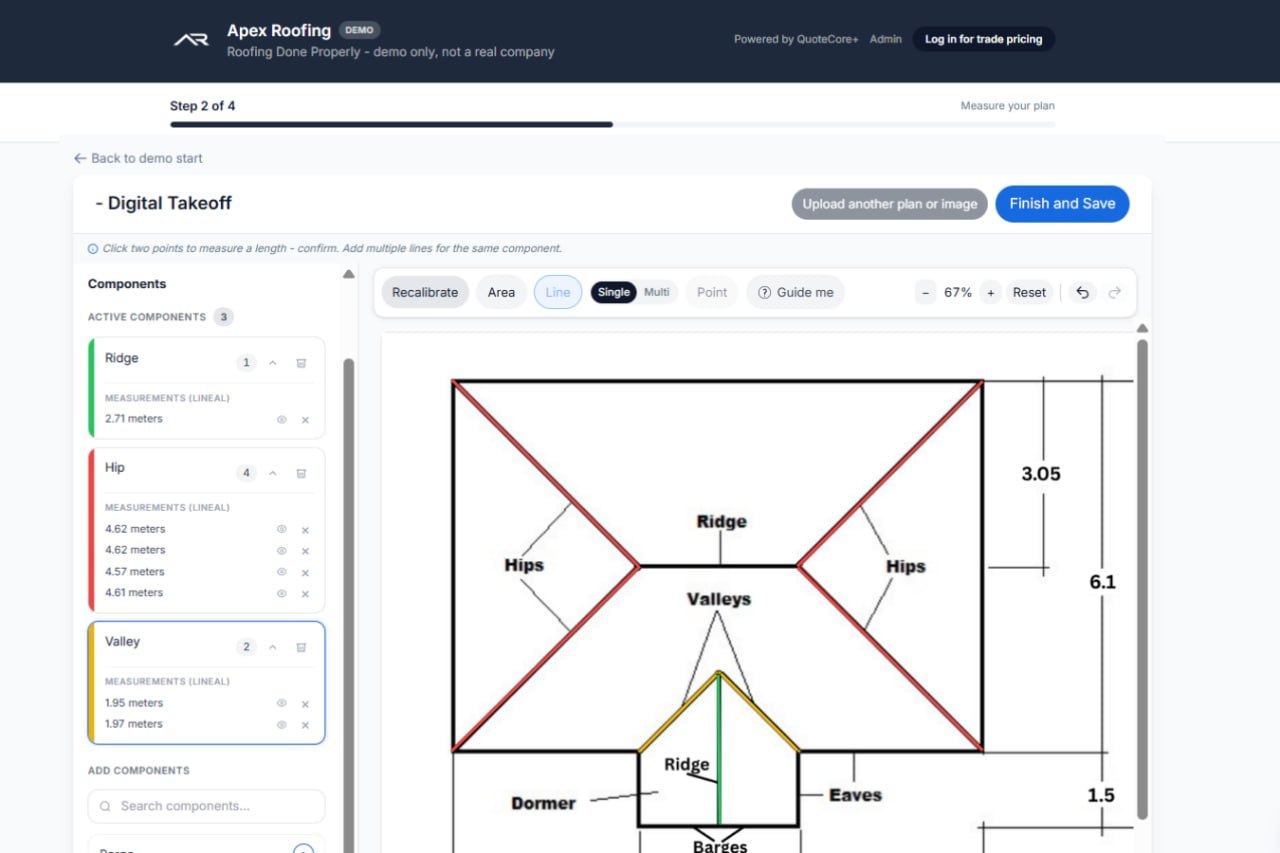Hide the first 4.62 meters Hip measurement

point(282,529)
